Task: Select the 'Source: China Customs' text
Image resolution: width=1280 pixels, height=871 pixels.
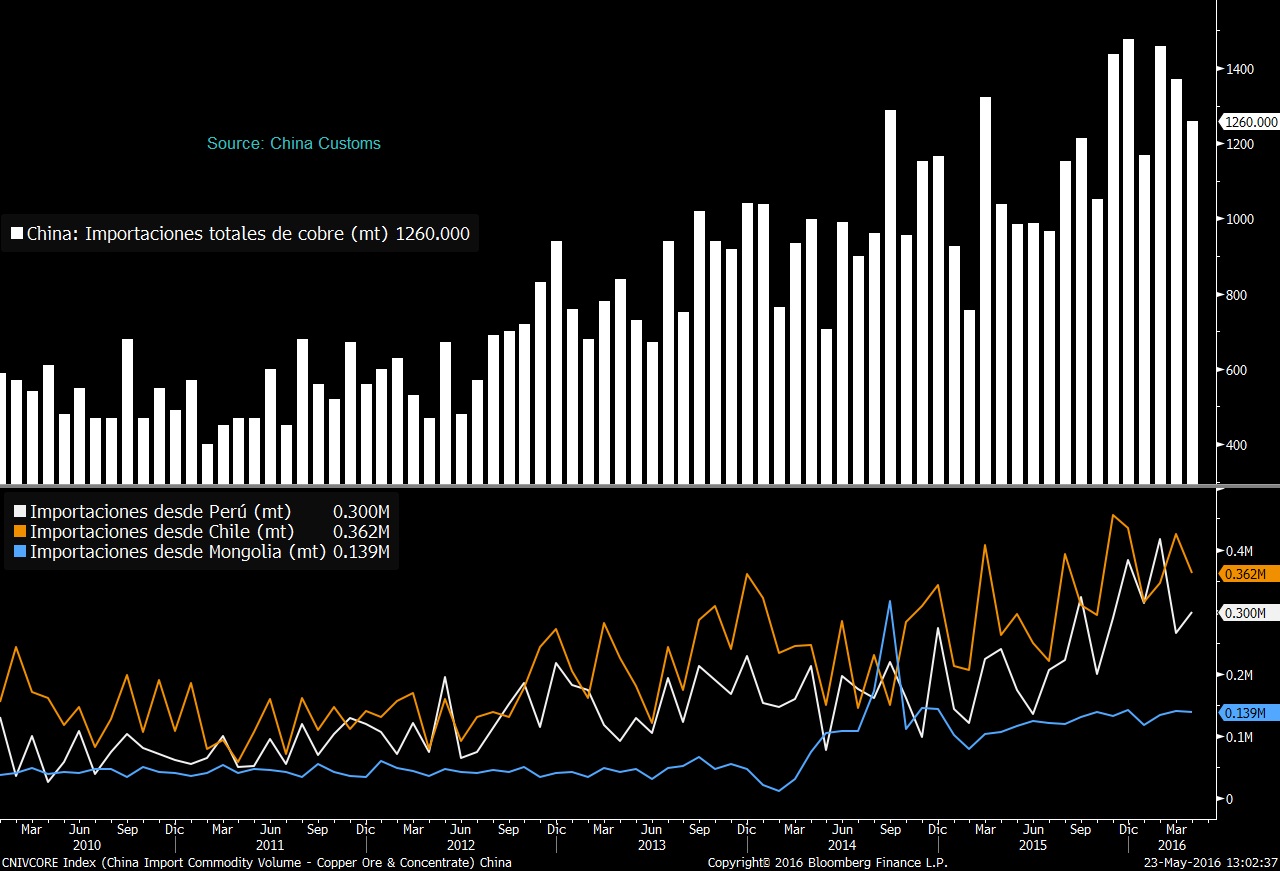Action: pyautogui.click(x=294, y=143)
